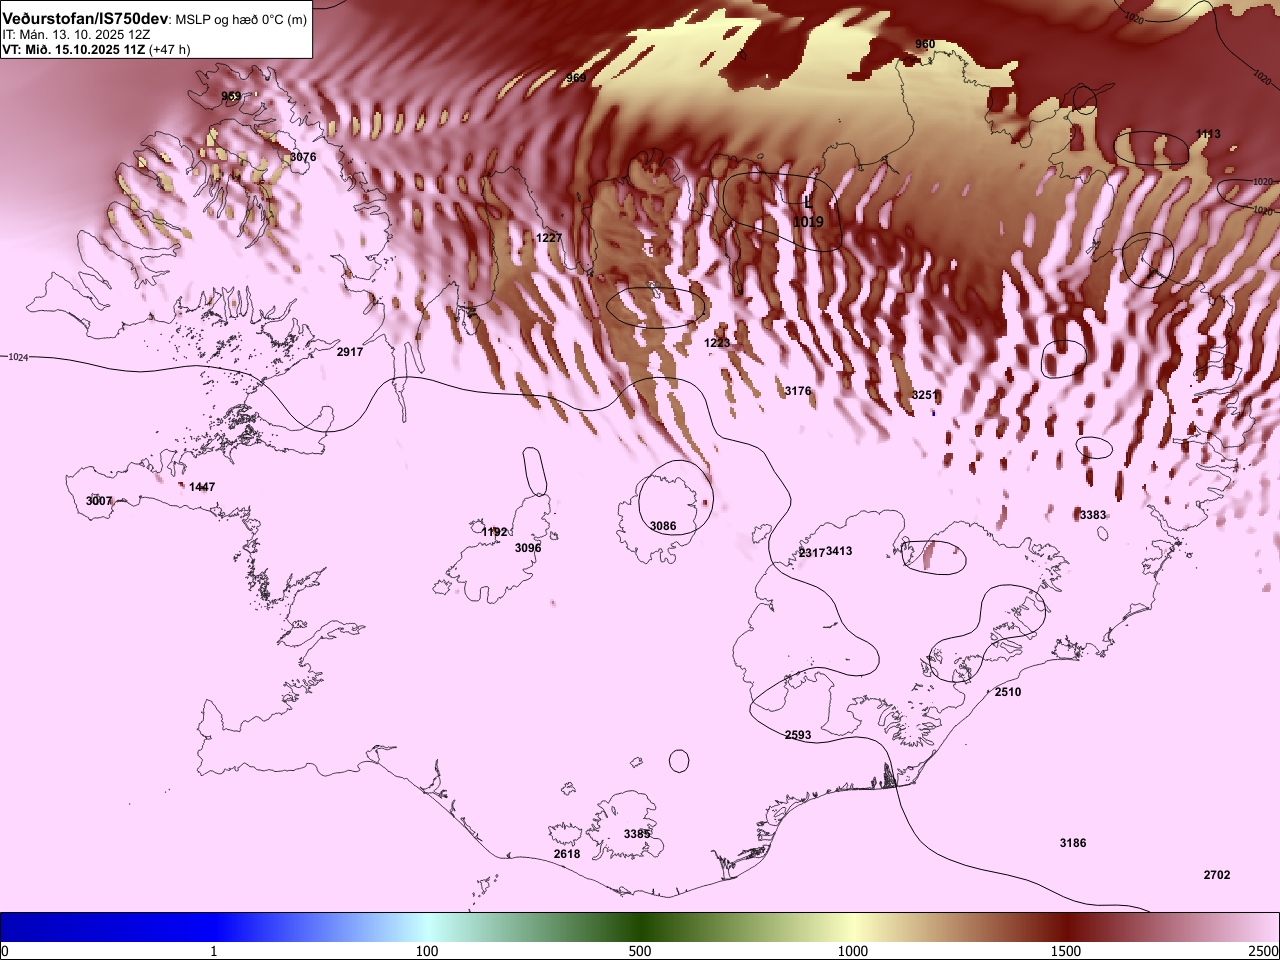The height and width of the screenshot is (960, 1280).
Task: Click the '2500' tick on the color scale
Action: coord(1264,951)
